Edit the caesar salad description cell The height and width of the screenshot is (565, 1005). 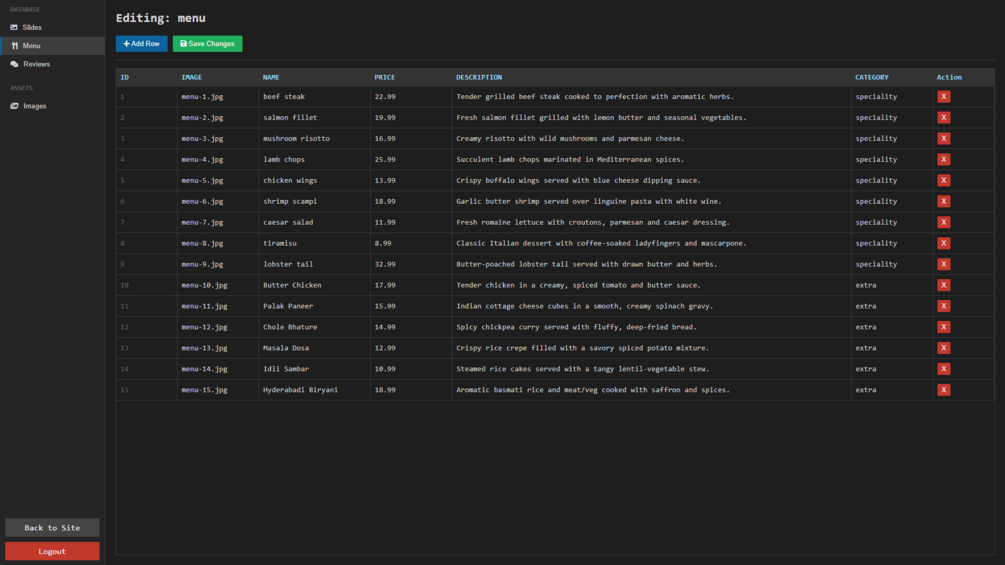[652, 222]
